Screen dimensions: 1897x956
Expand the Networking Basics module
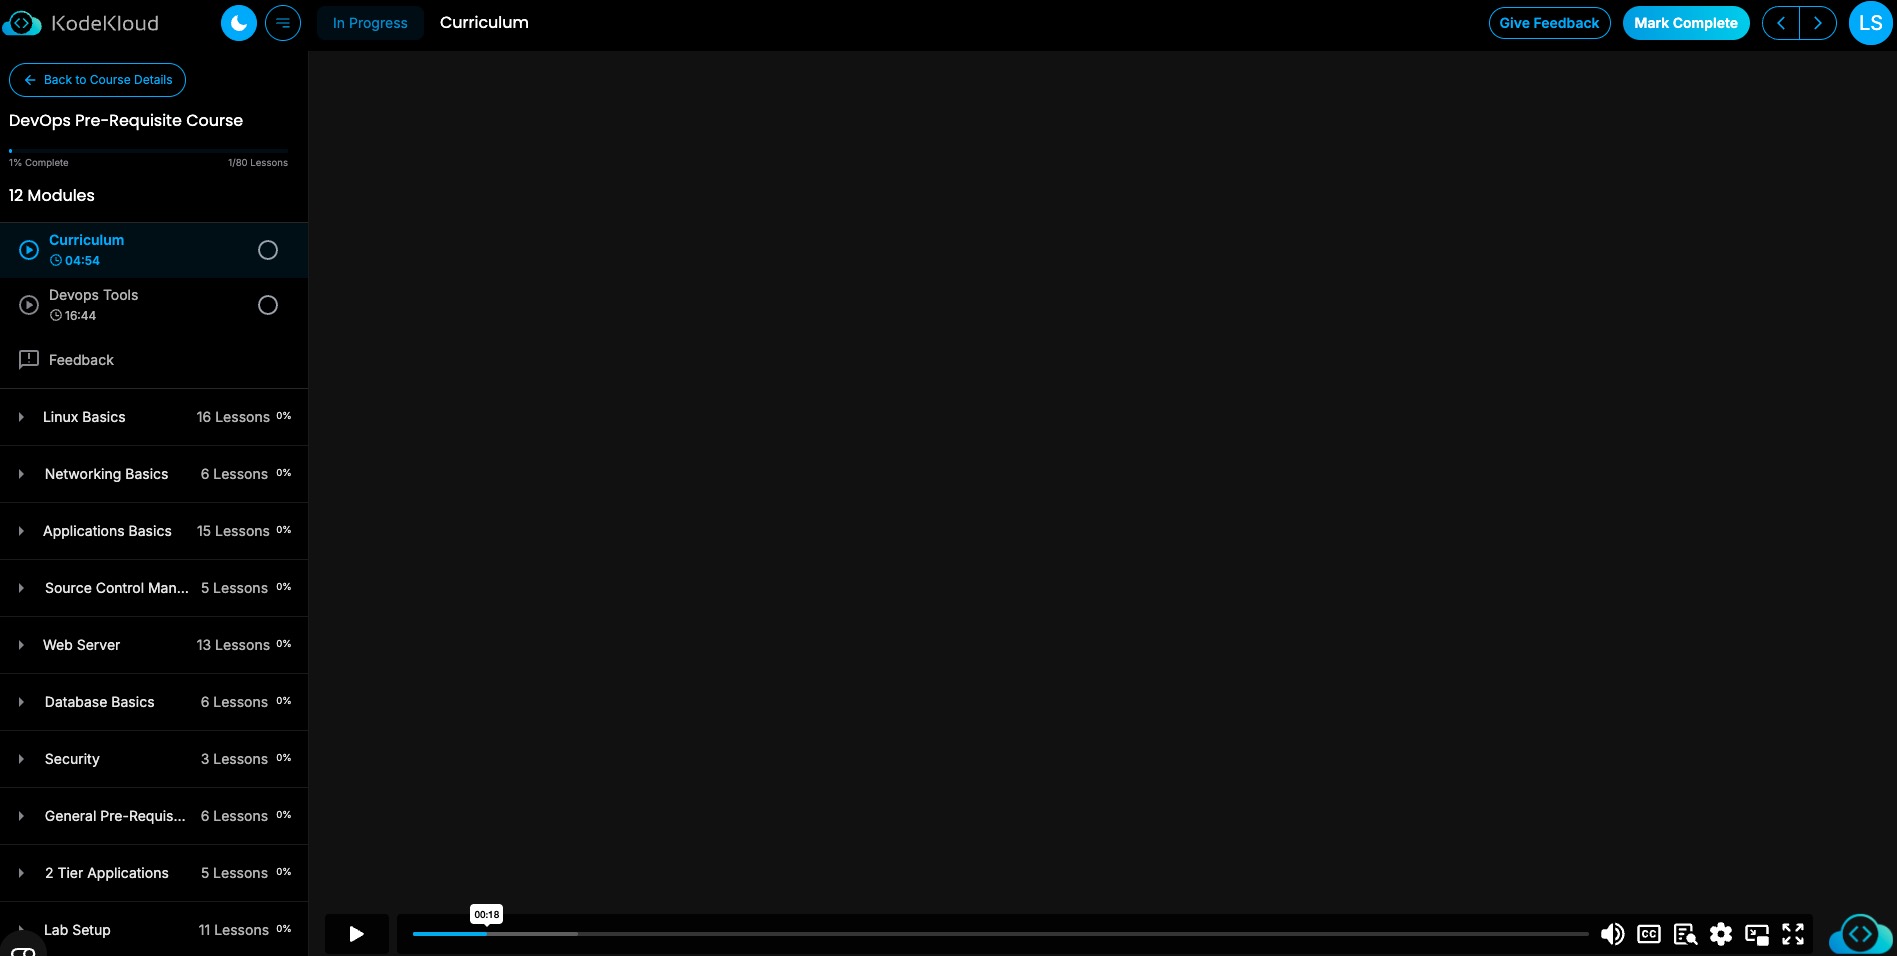pos(154,474)
